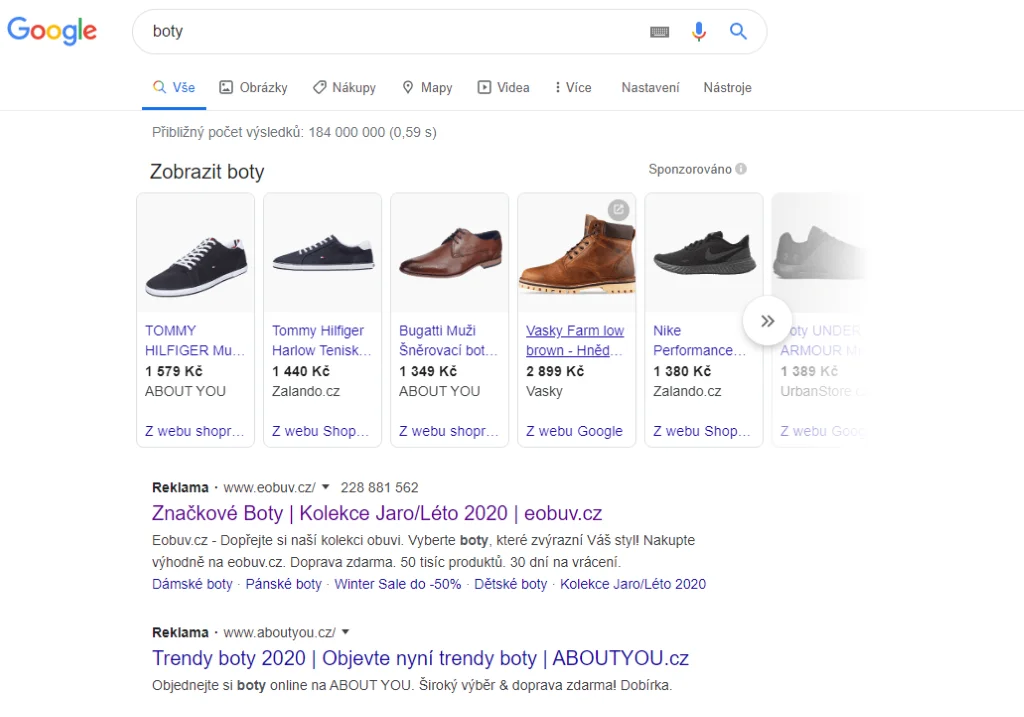
Task: Select the Vše tab
Action: 174,88
